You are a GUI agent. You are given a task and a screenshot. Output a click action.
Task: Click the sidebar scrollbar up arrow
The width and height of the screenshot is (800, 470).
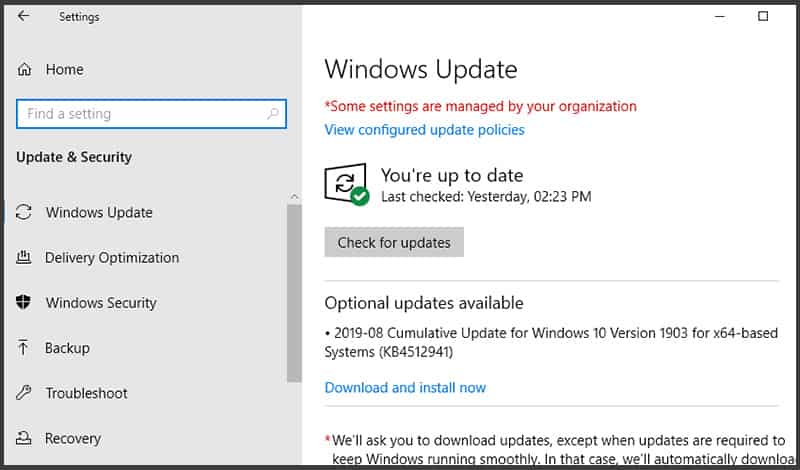[294, 197]
